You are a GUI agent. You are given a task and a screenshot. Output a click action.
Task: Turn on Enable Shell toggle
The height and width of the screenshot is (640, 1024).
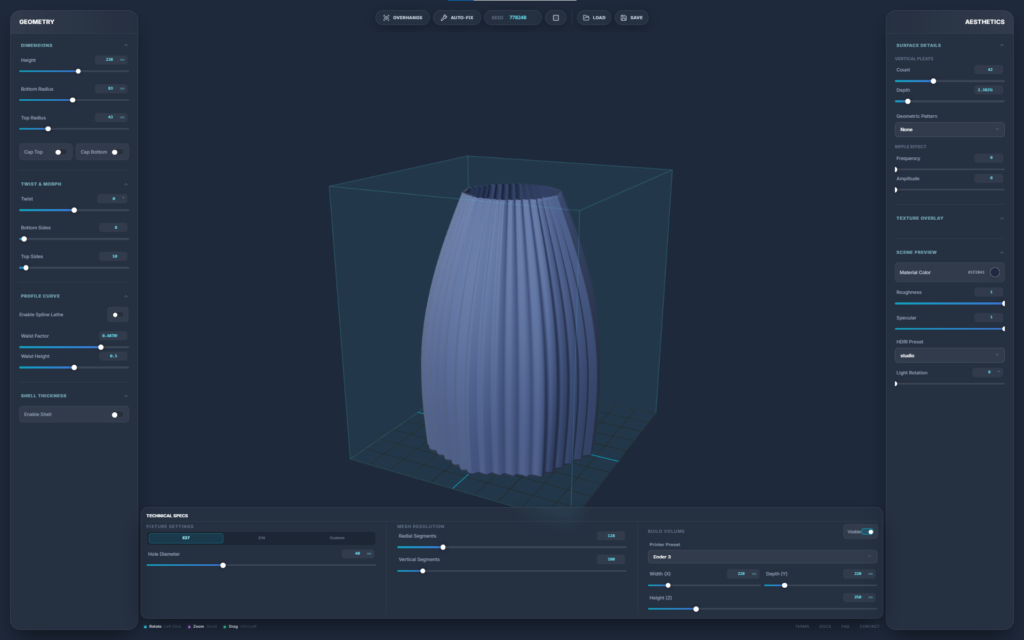[x=115, y=414]
